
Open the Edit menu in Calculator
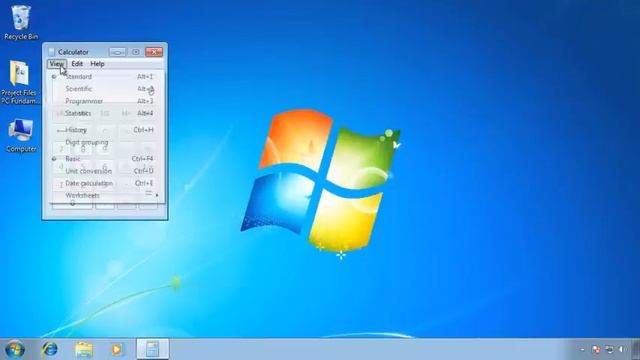pos(77,64)
